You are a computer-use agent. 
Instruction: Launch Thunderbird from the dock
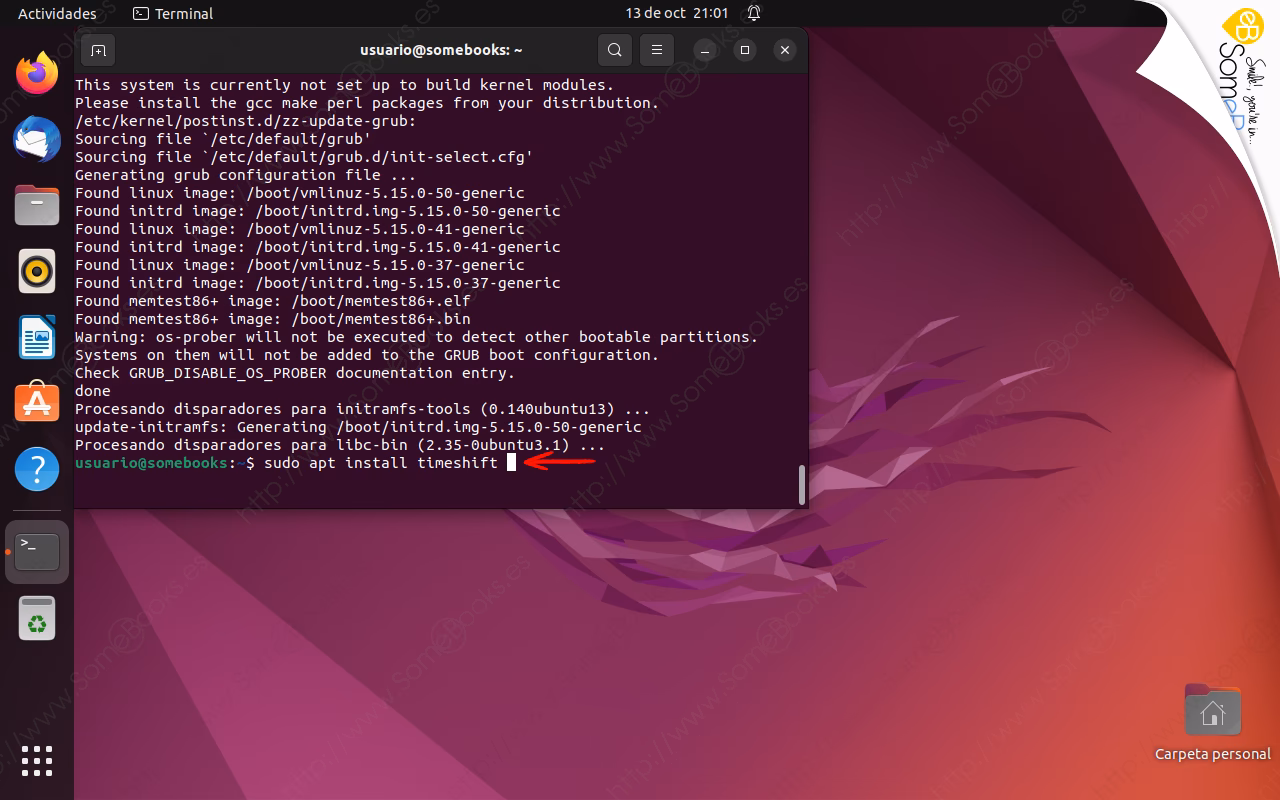point(37,139)
